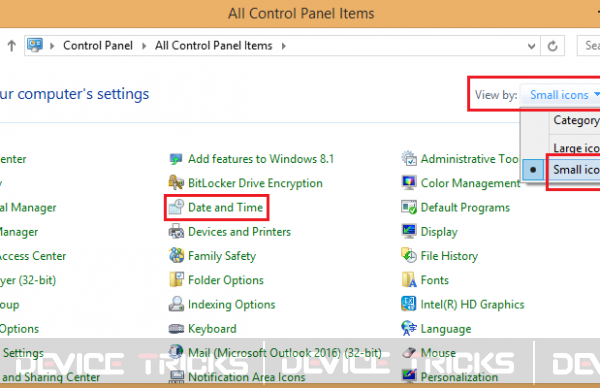
Task: Open Add features to Windows 8.1 link
Action: 261,159
